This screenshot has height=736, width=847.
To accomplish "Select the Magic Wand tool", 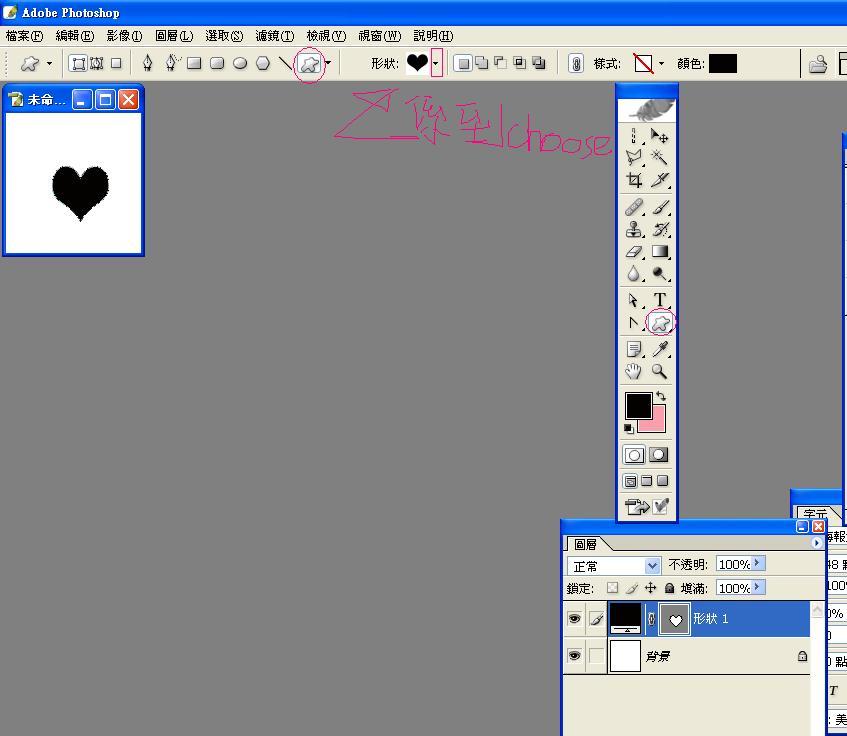I will [659, 157].
